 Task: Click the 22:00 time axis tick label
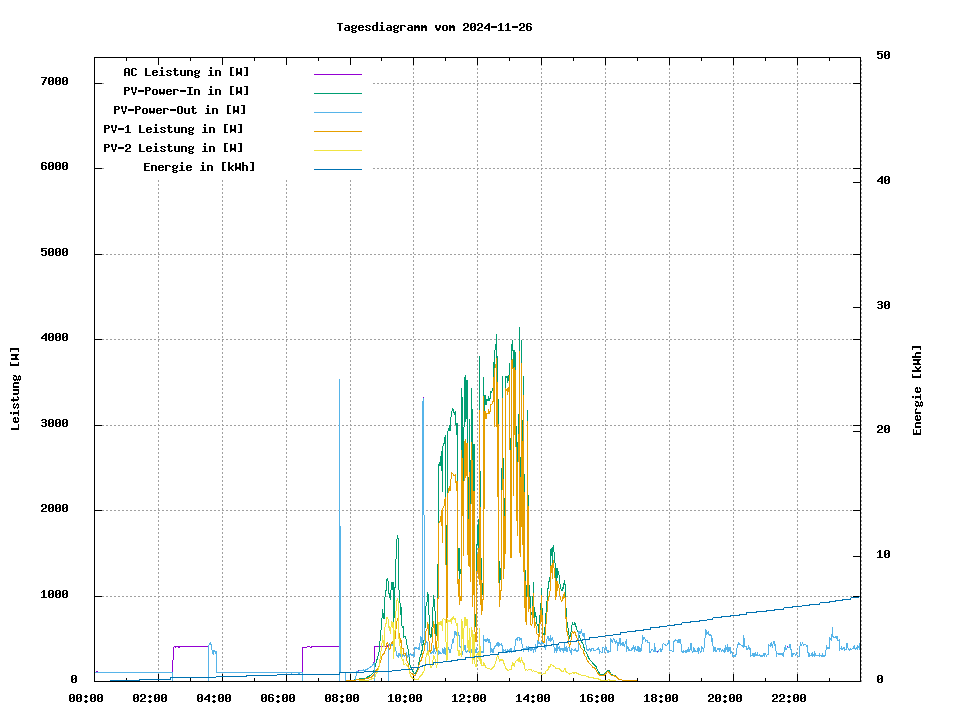point(789,698)
